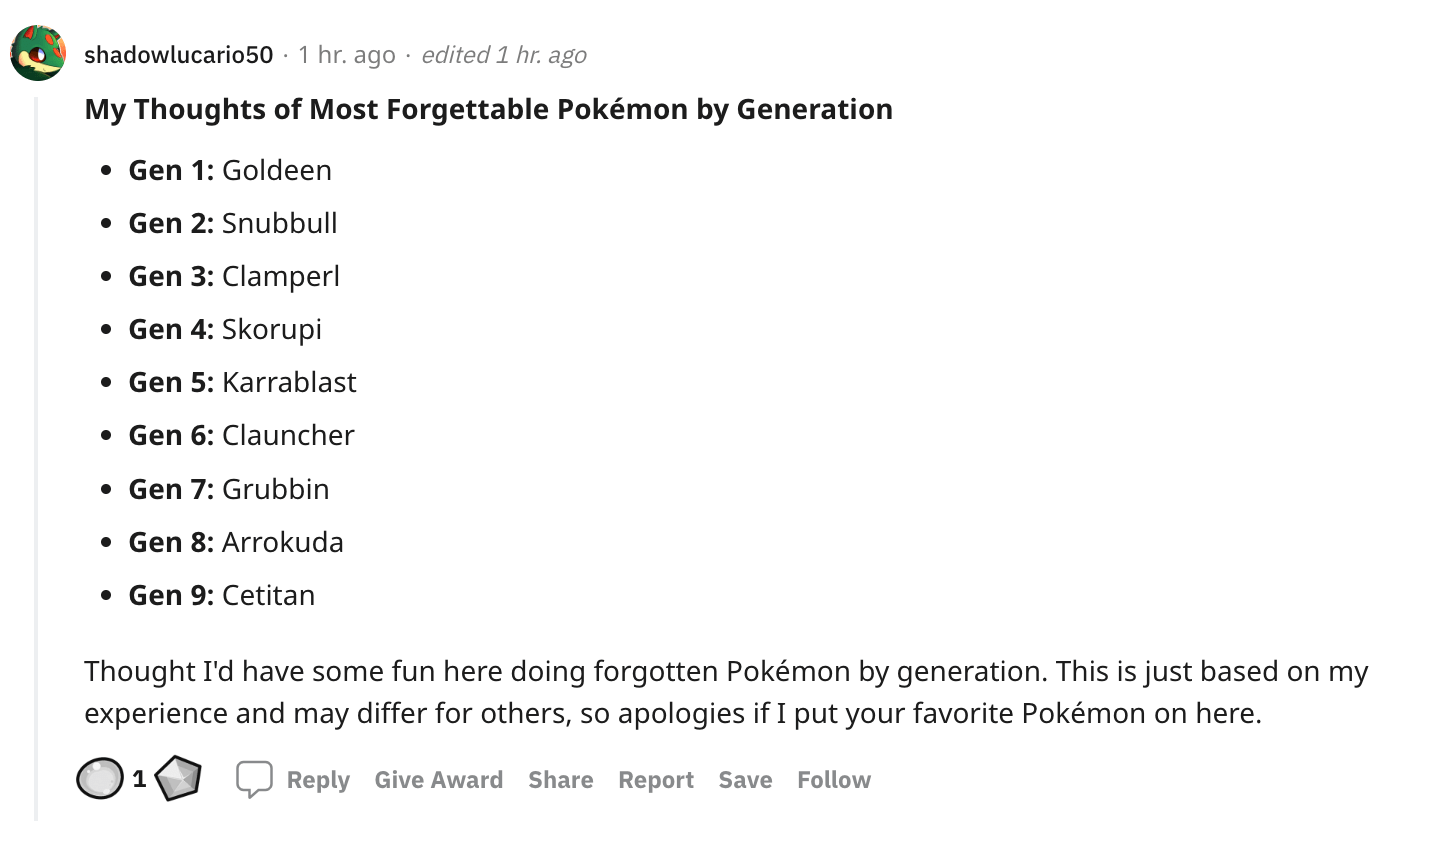
Task: Click the comment body paragraph text
Action: coord(727,692)
